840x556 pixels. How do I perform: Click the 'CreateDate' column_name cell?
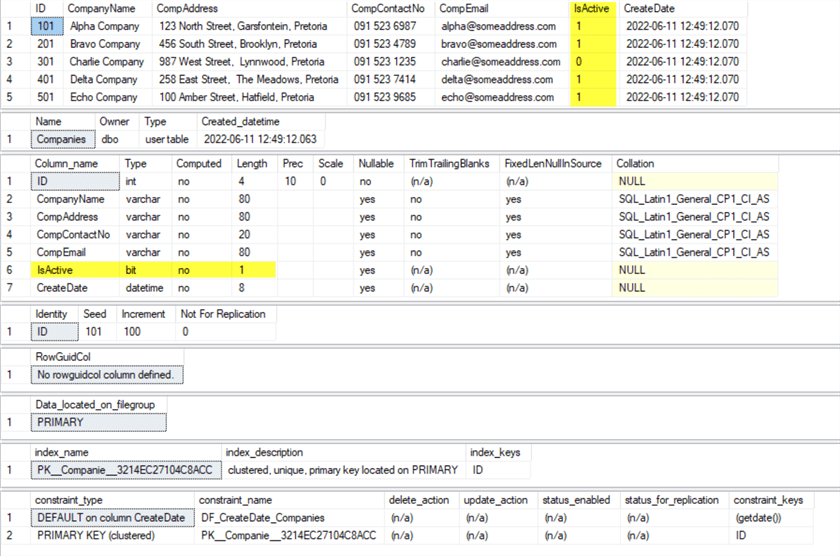click(x=62, y=288)
